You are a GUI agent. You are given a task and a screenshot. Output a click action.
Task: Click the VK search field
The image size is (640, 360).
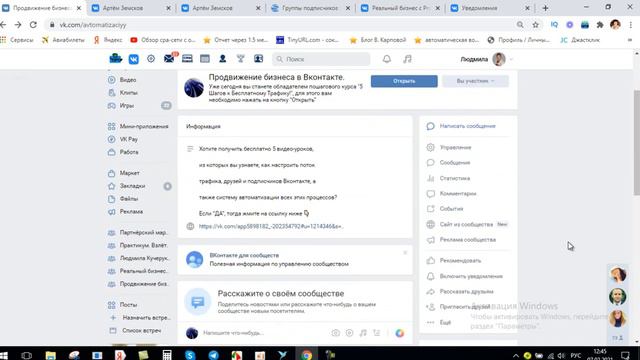pyautogui.click(x=321, y=59)
